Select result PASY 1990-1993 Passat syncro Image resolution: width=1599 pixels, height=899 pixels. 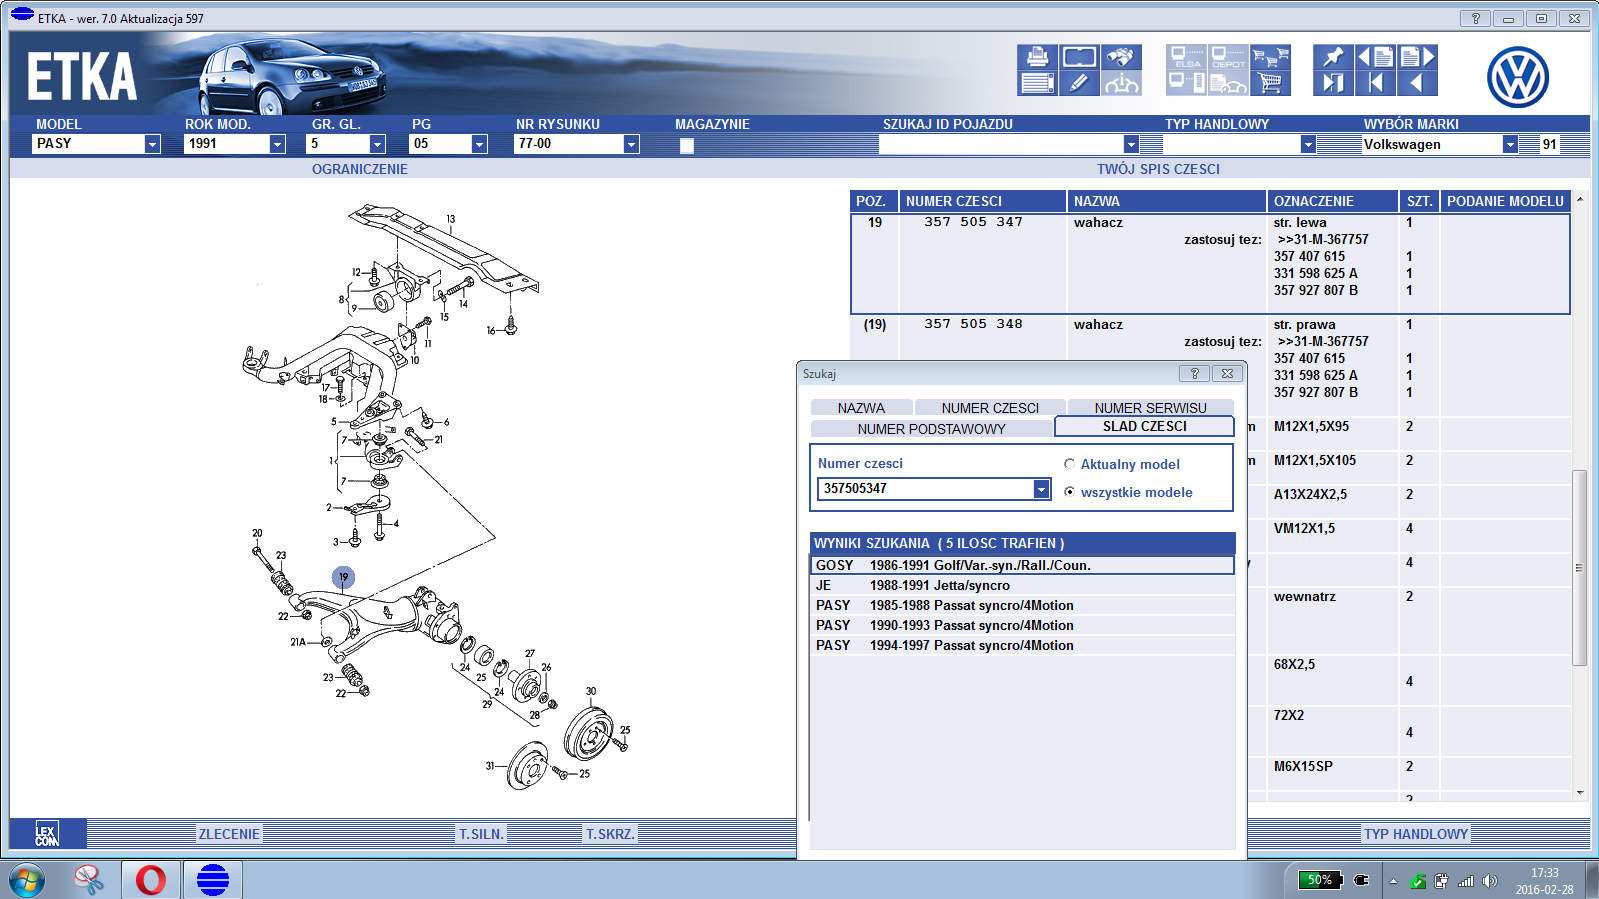point(1022,625)
